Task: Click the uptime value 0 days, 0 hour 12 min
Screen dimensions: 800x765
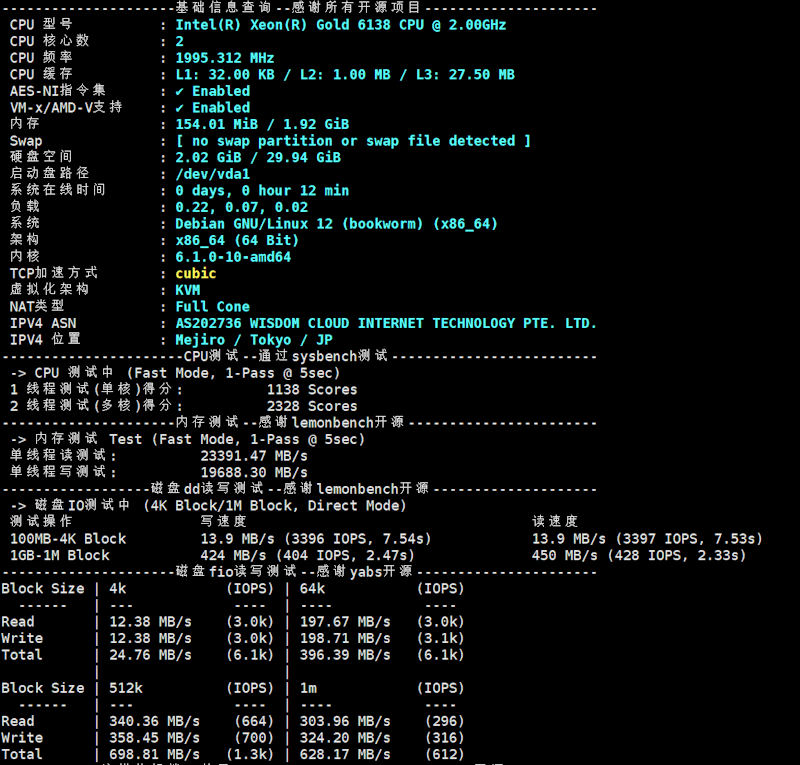Action: tap(262, 190)
